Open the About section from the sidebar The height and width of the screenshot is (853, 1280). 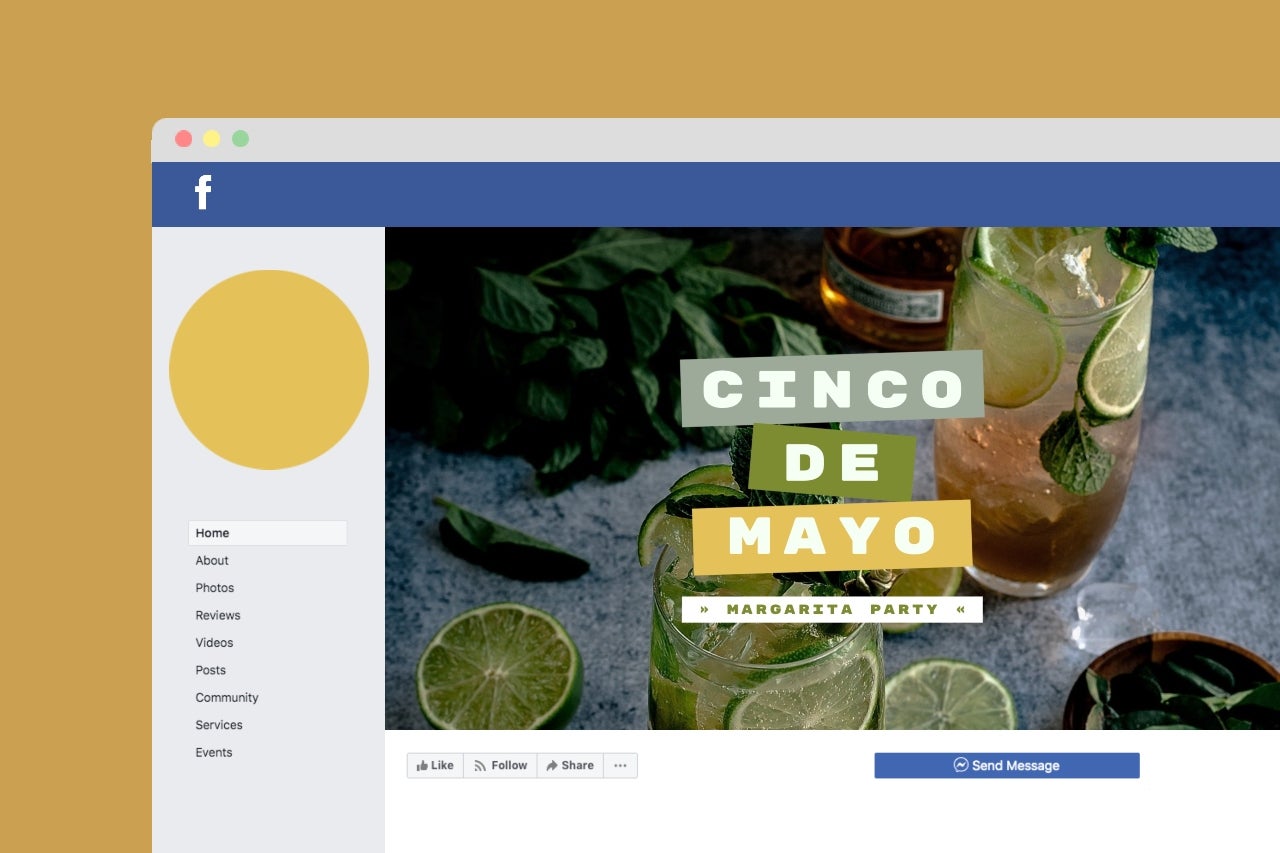tap(211, 560)
